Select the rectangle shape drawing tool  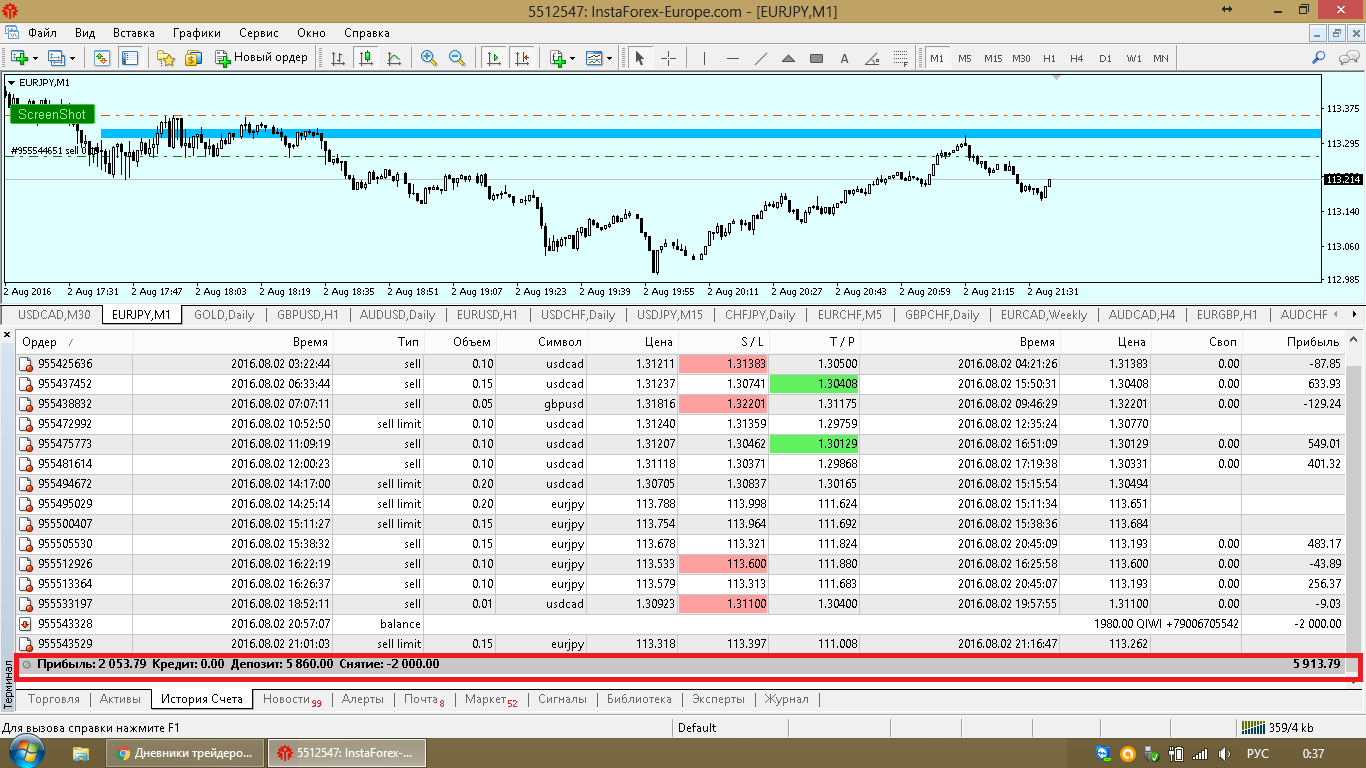point(816,58)
